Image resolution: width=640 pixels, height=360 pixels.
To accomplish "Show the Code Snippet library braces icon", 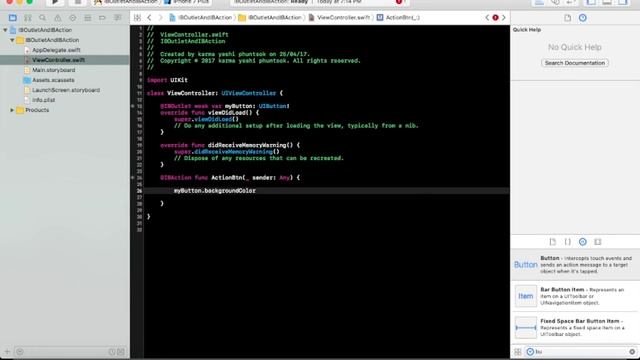I will pyautogui.click(x=567, y=242).
